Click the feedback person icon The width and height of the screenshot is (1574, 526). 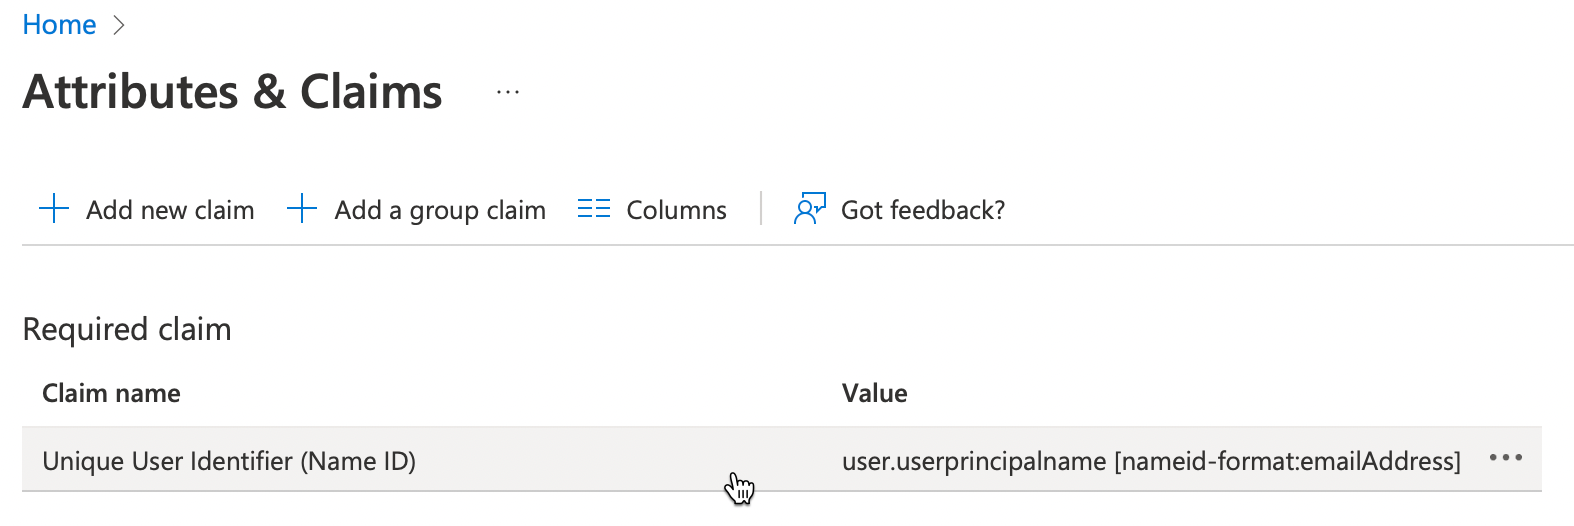[x=809, y=209]
